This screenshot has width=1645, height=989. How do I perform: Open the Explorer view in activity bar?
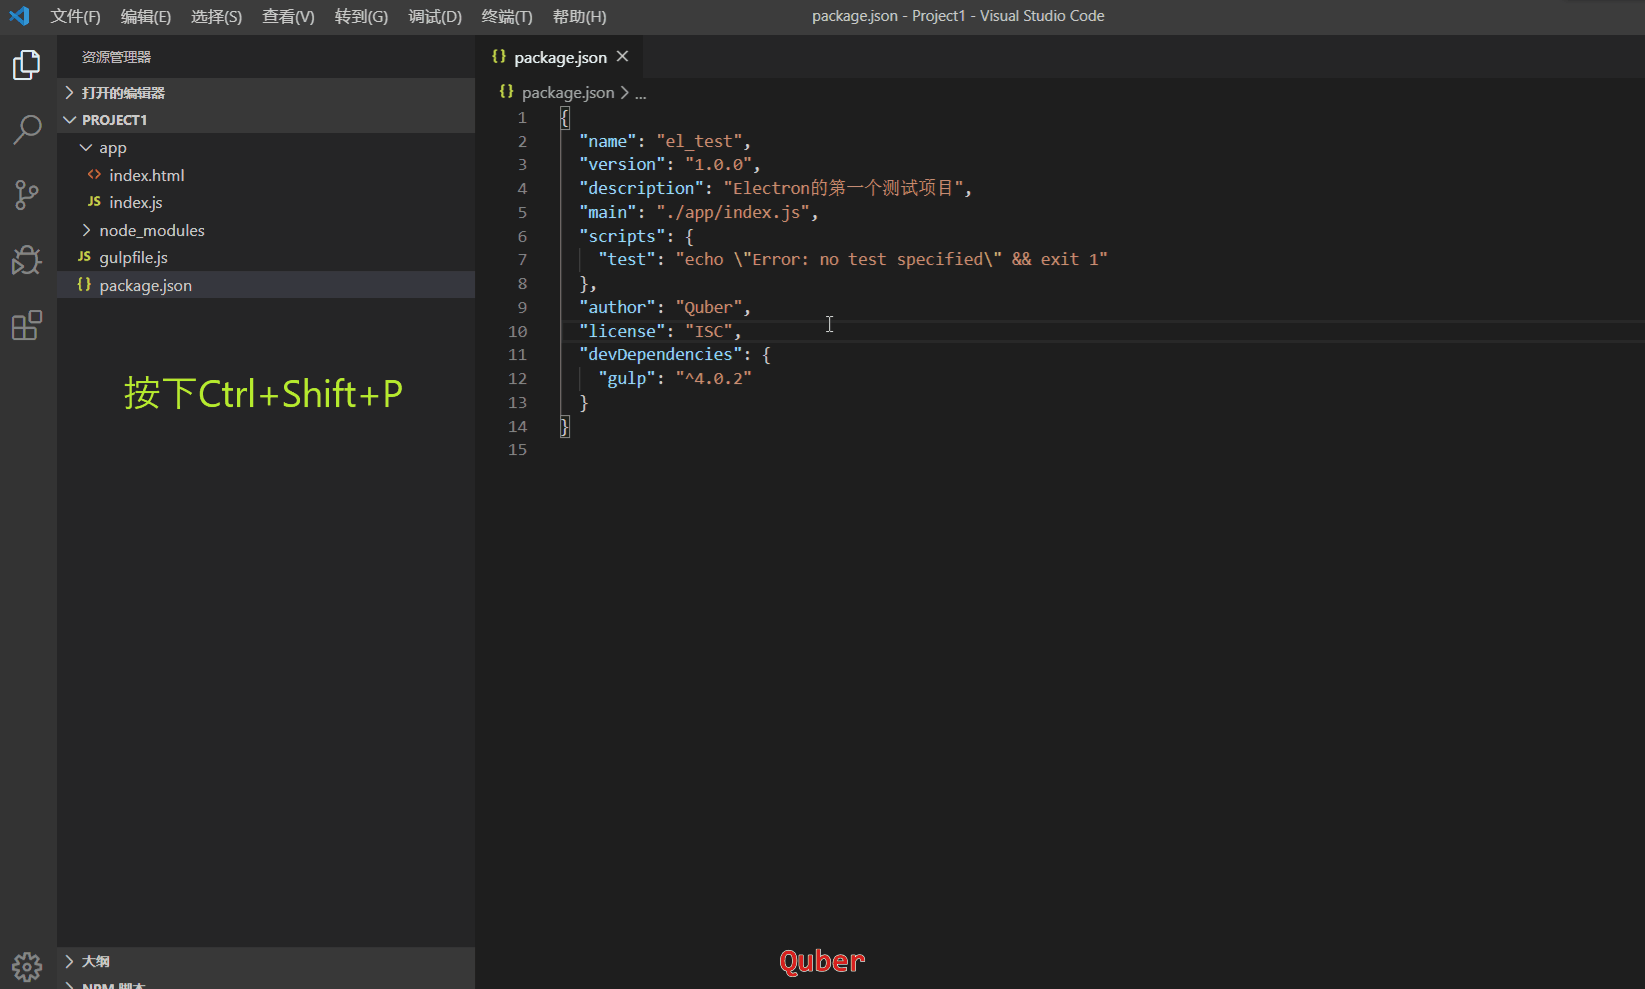tap(27, 65)
